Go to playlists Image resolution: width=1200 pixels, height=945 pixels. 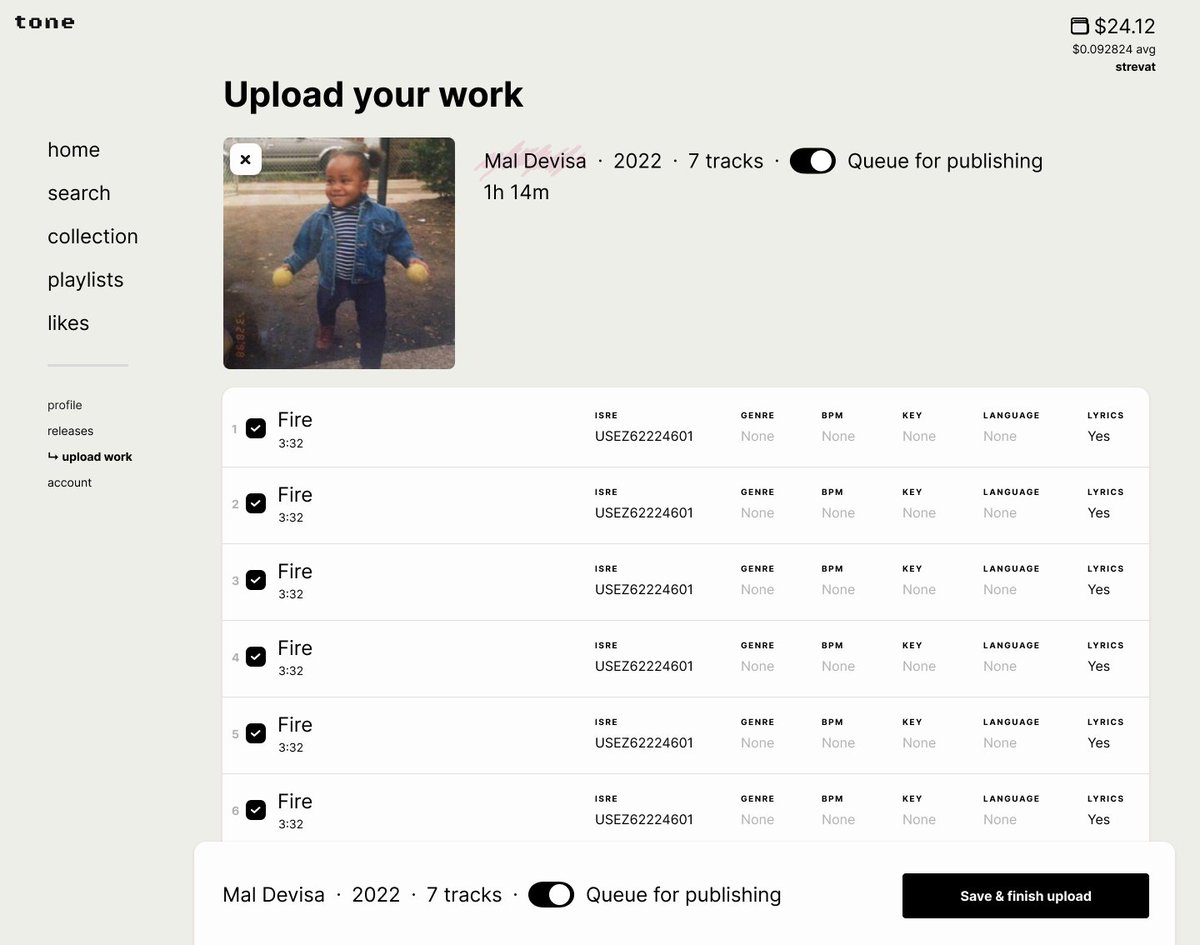pos(85,280)
